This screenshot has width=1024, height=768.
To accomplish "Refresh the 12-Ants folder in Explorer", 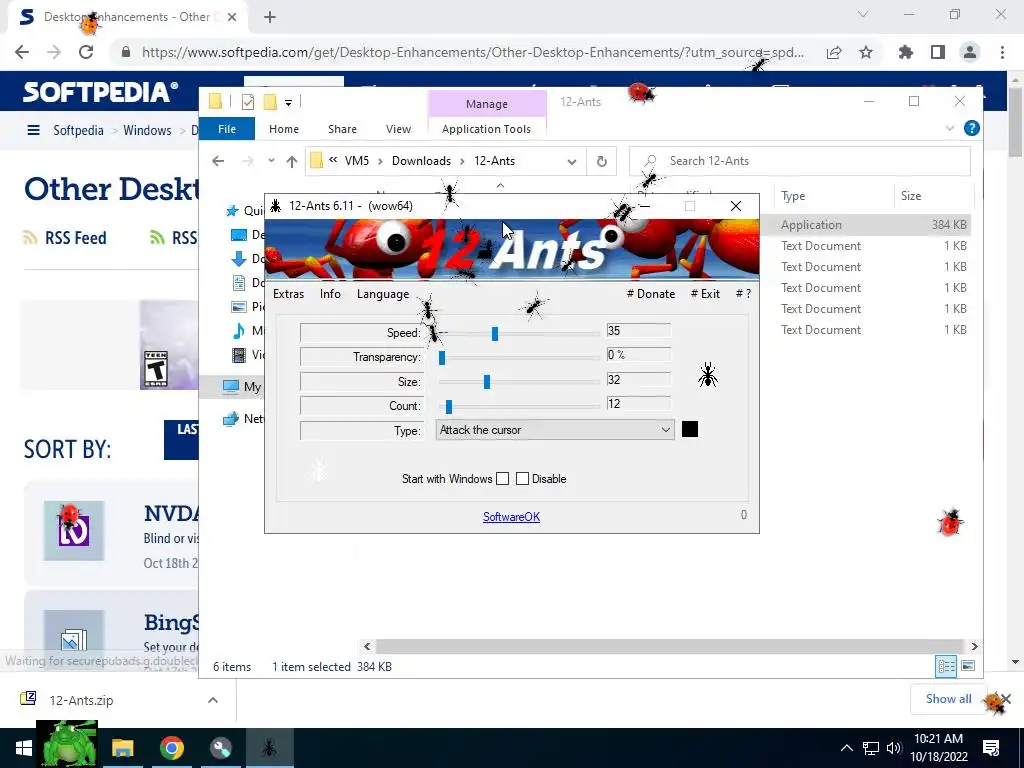I will [601, 161].
